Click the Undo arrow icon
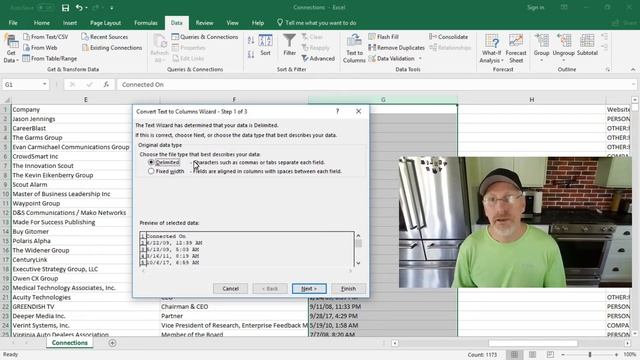The width and height of the screenshot is (640, 360). click(x=79, y=8)
